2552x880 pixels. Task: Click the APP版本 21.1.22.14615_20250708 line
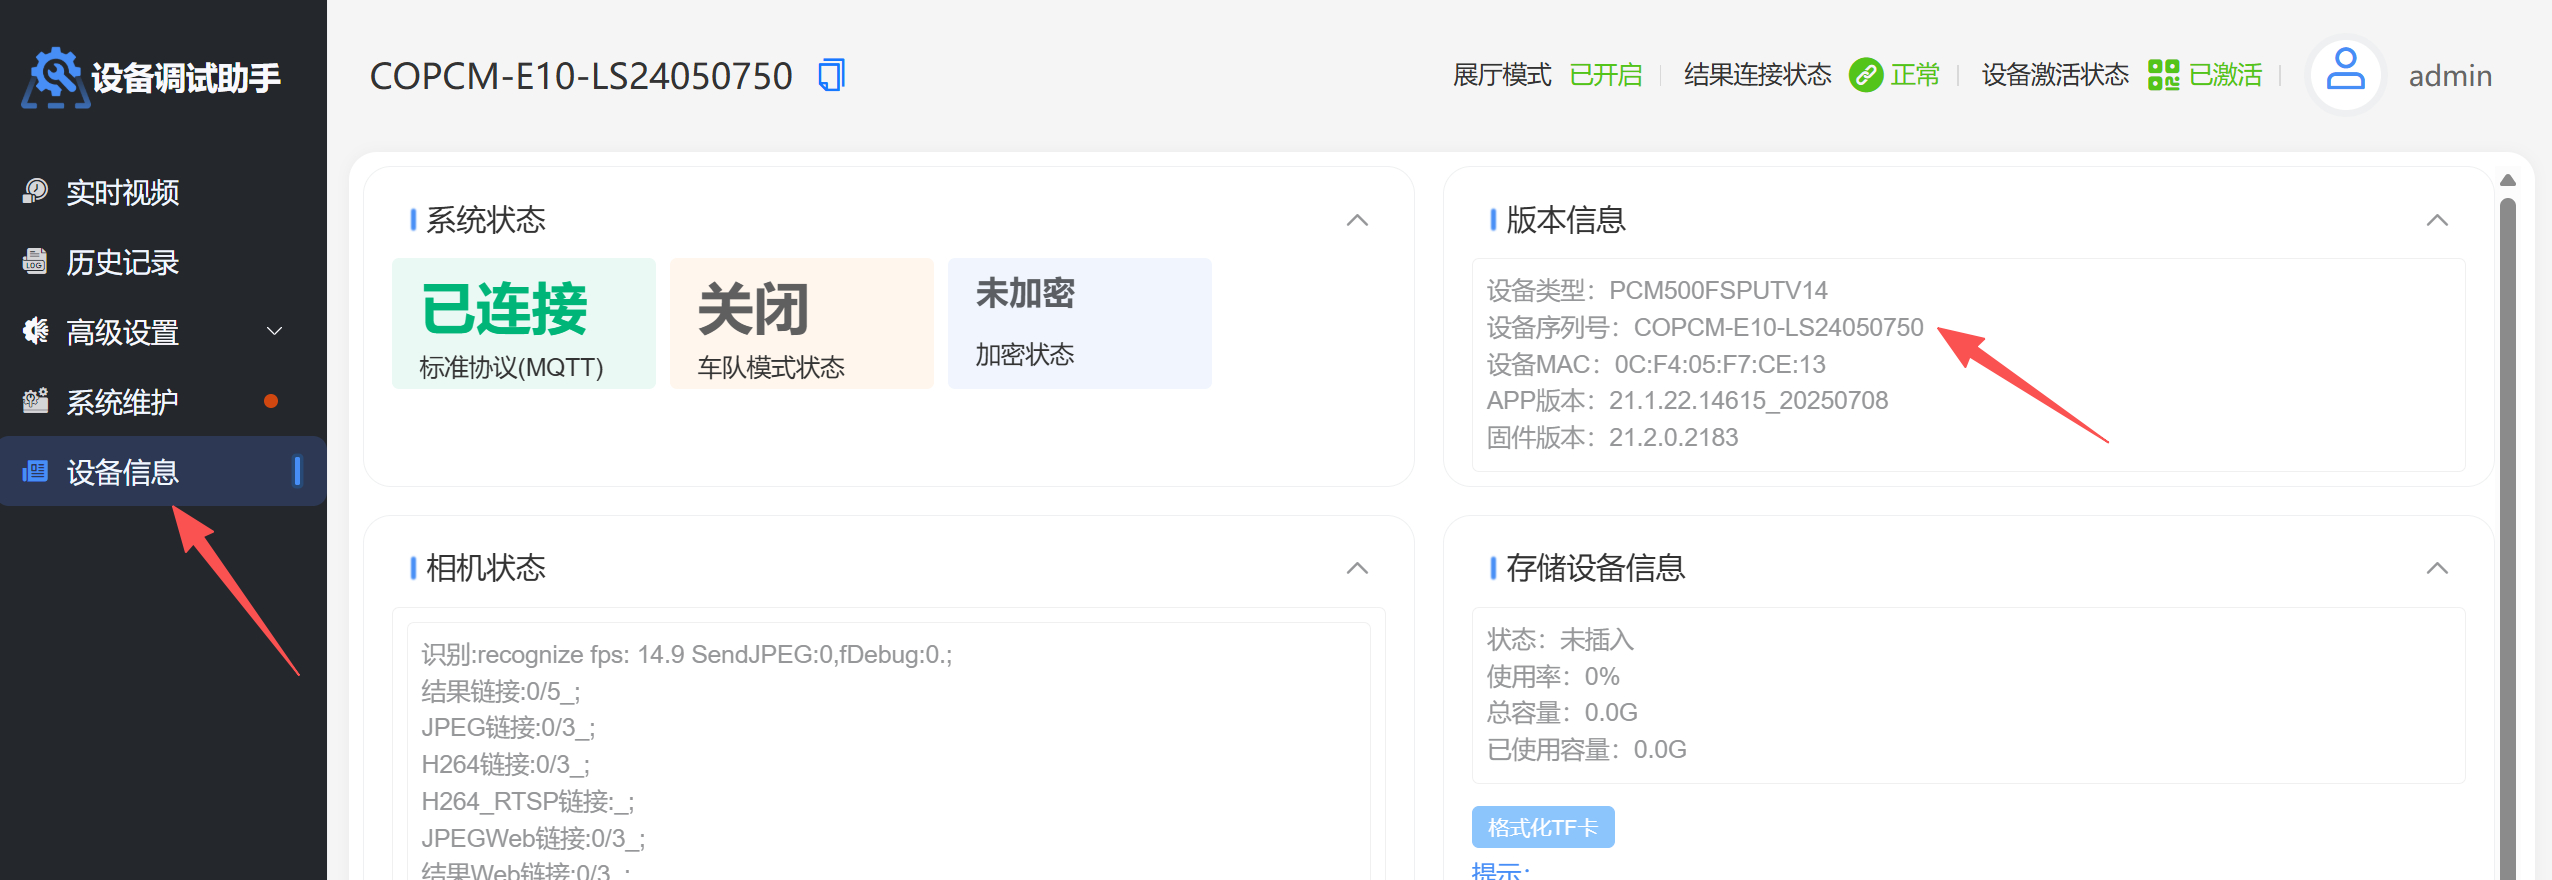pyautogui.click(x=1687, y=400)
